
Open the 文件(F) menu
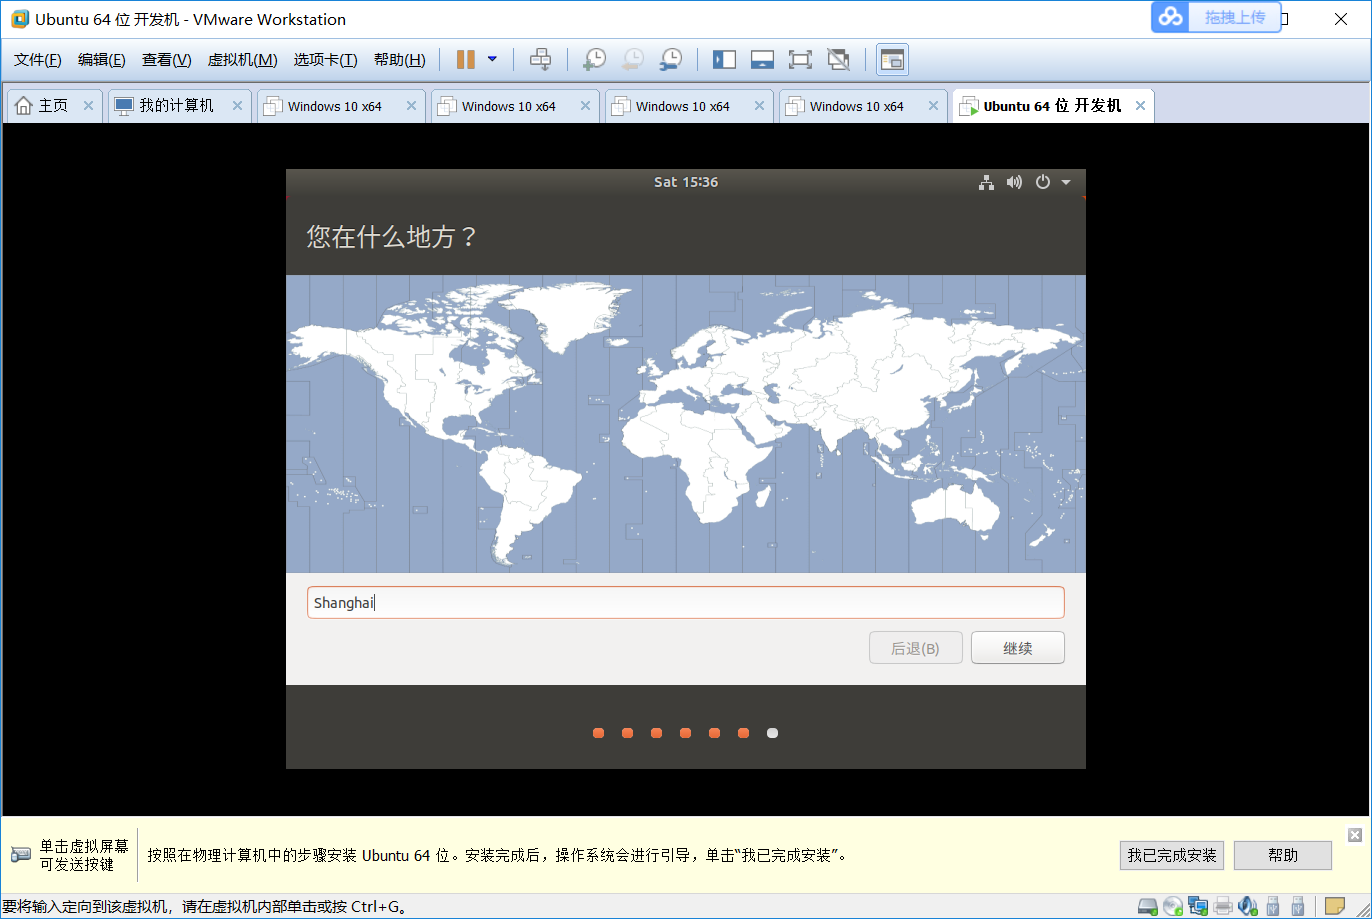click(x=38, y=60)
